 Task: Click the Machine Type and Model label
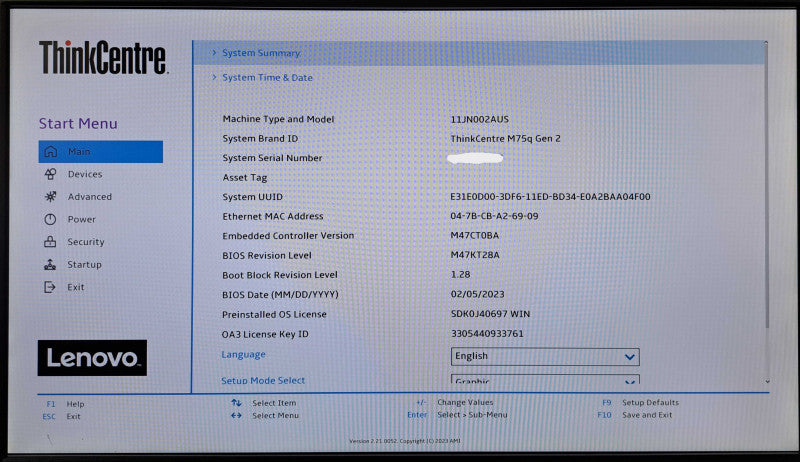pyautogui.click(x=278, y=119)
